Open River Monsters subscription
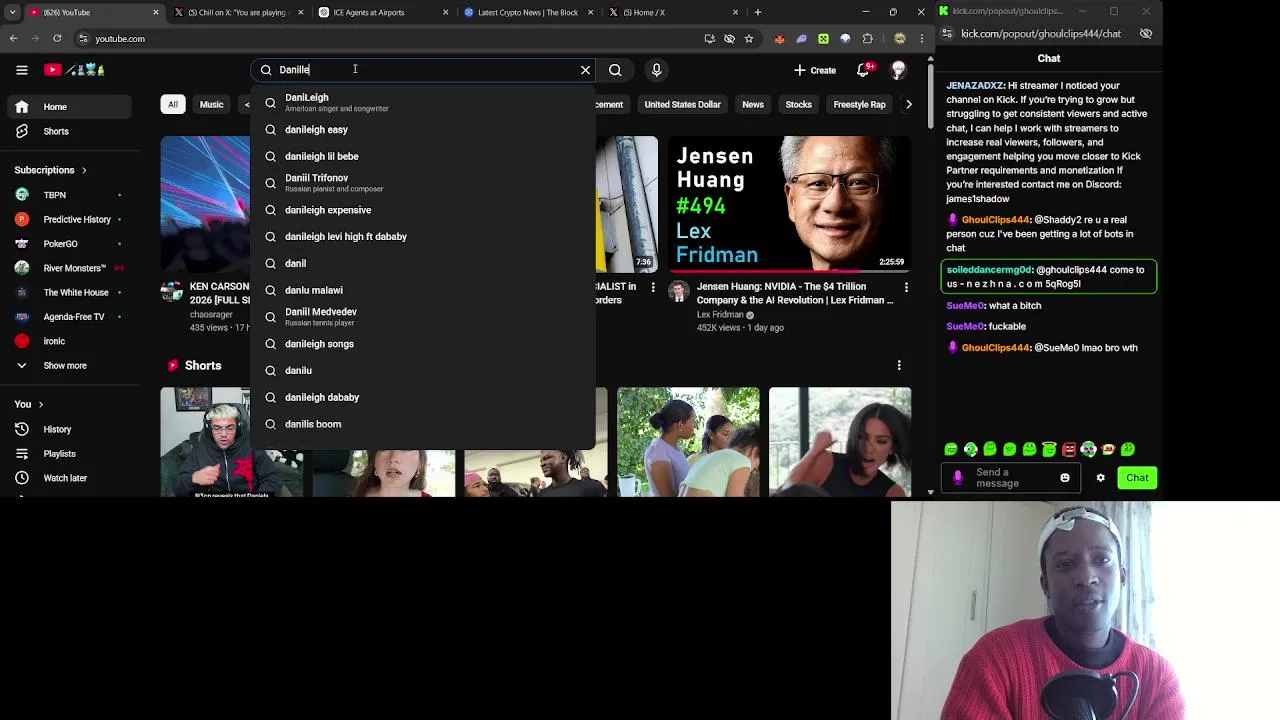This screenshot has height=720, width=1280. [67, 268]
